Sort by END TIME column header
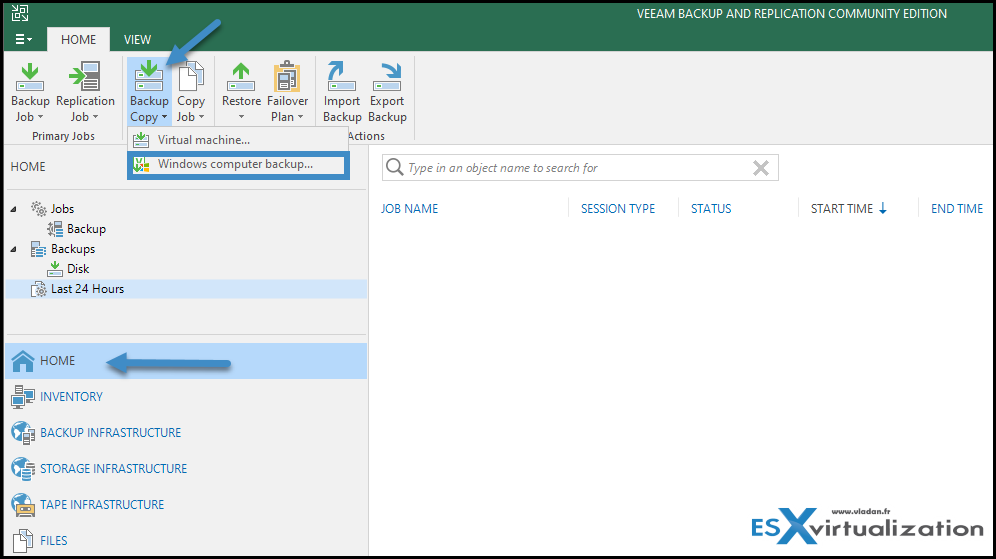Screen dimensions: 996x559 [957, 209]
